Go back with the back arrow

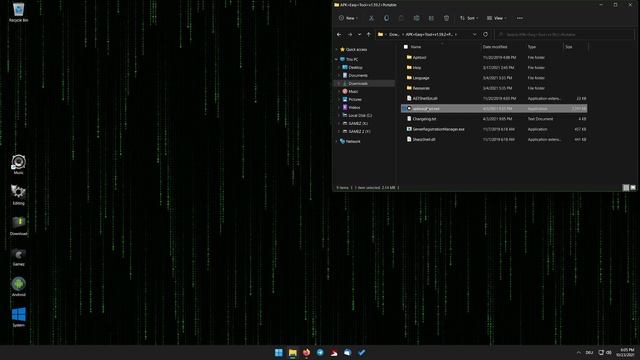(x=339, y=35)
